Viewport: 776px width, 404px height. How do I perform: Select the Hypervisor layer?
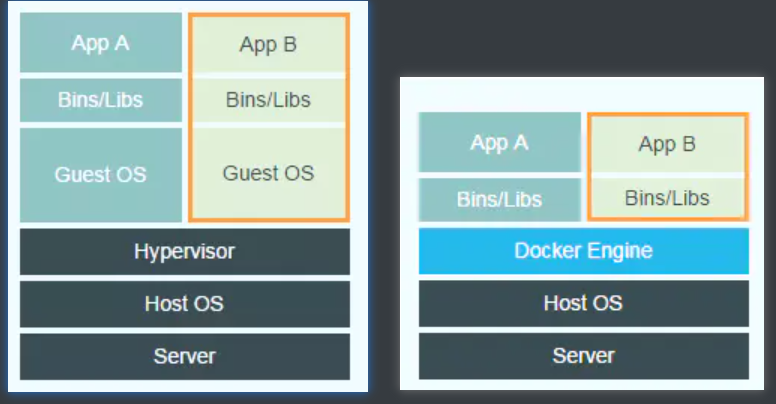point(184,251)
